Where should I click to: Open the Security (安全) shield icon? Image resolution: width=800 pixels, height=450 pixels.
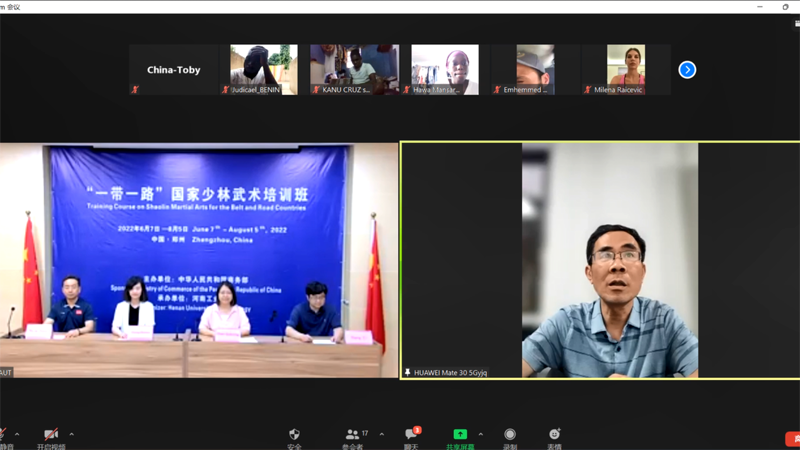pos(294,435)
